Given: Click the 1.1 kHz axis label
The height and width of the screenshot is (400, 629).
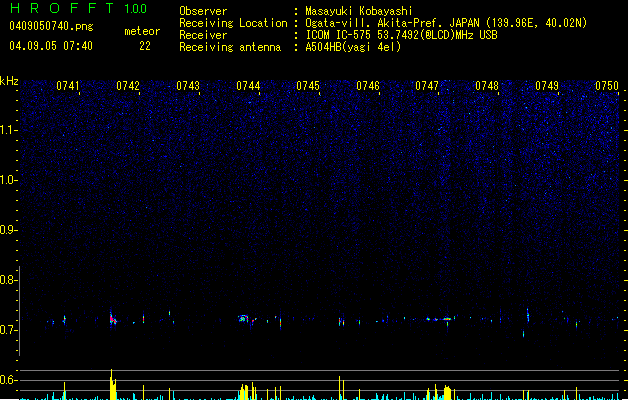Looking at the screenshot, I should pos(8,130).
